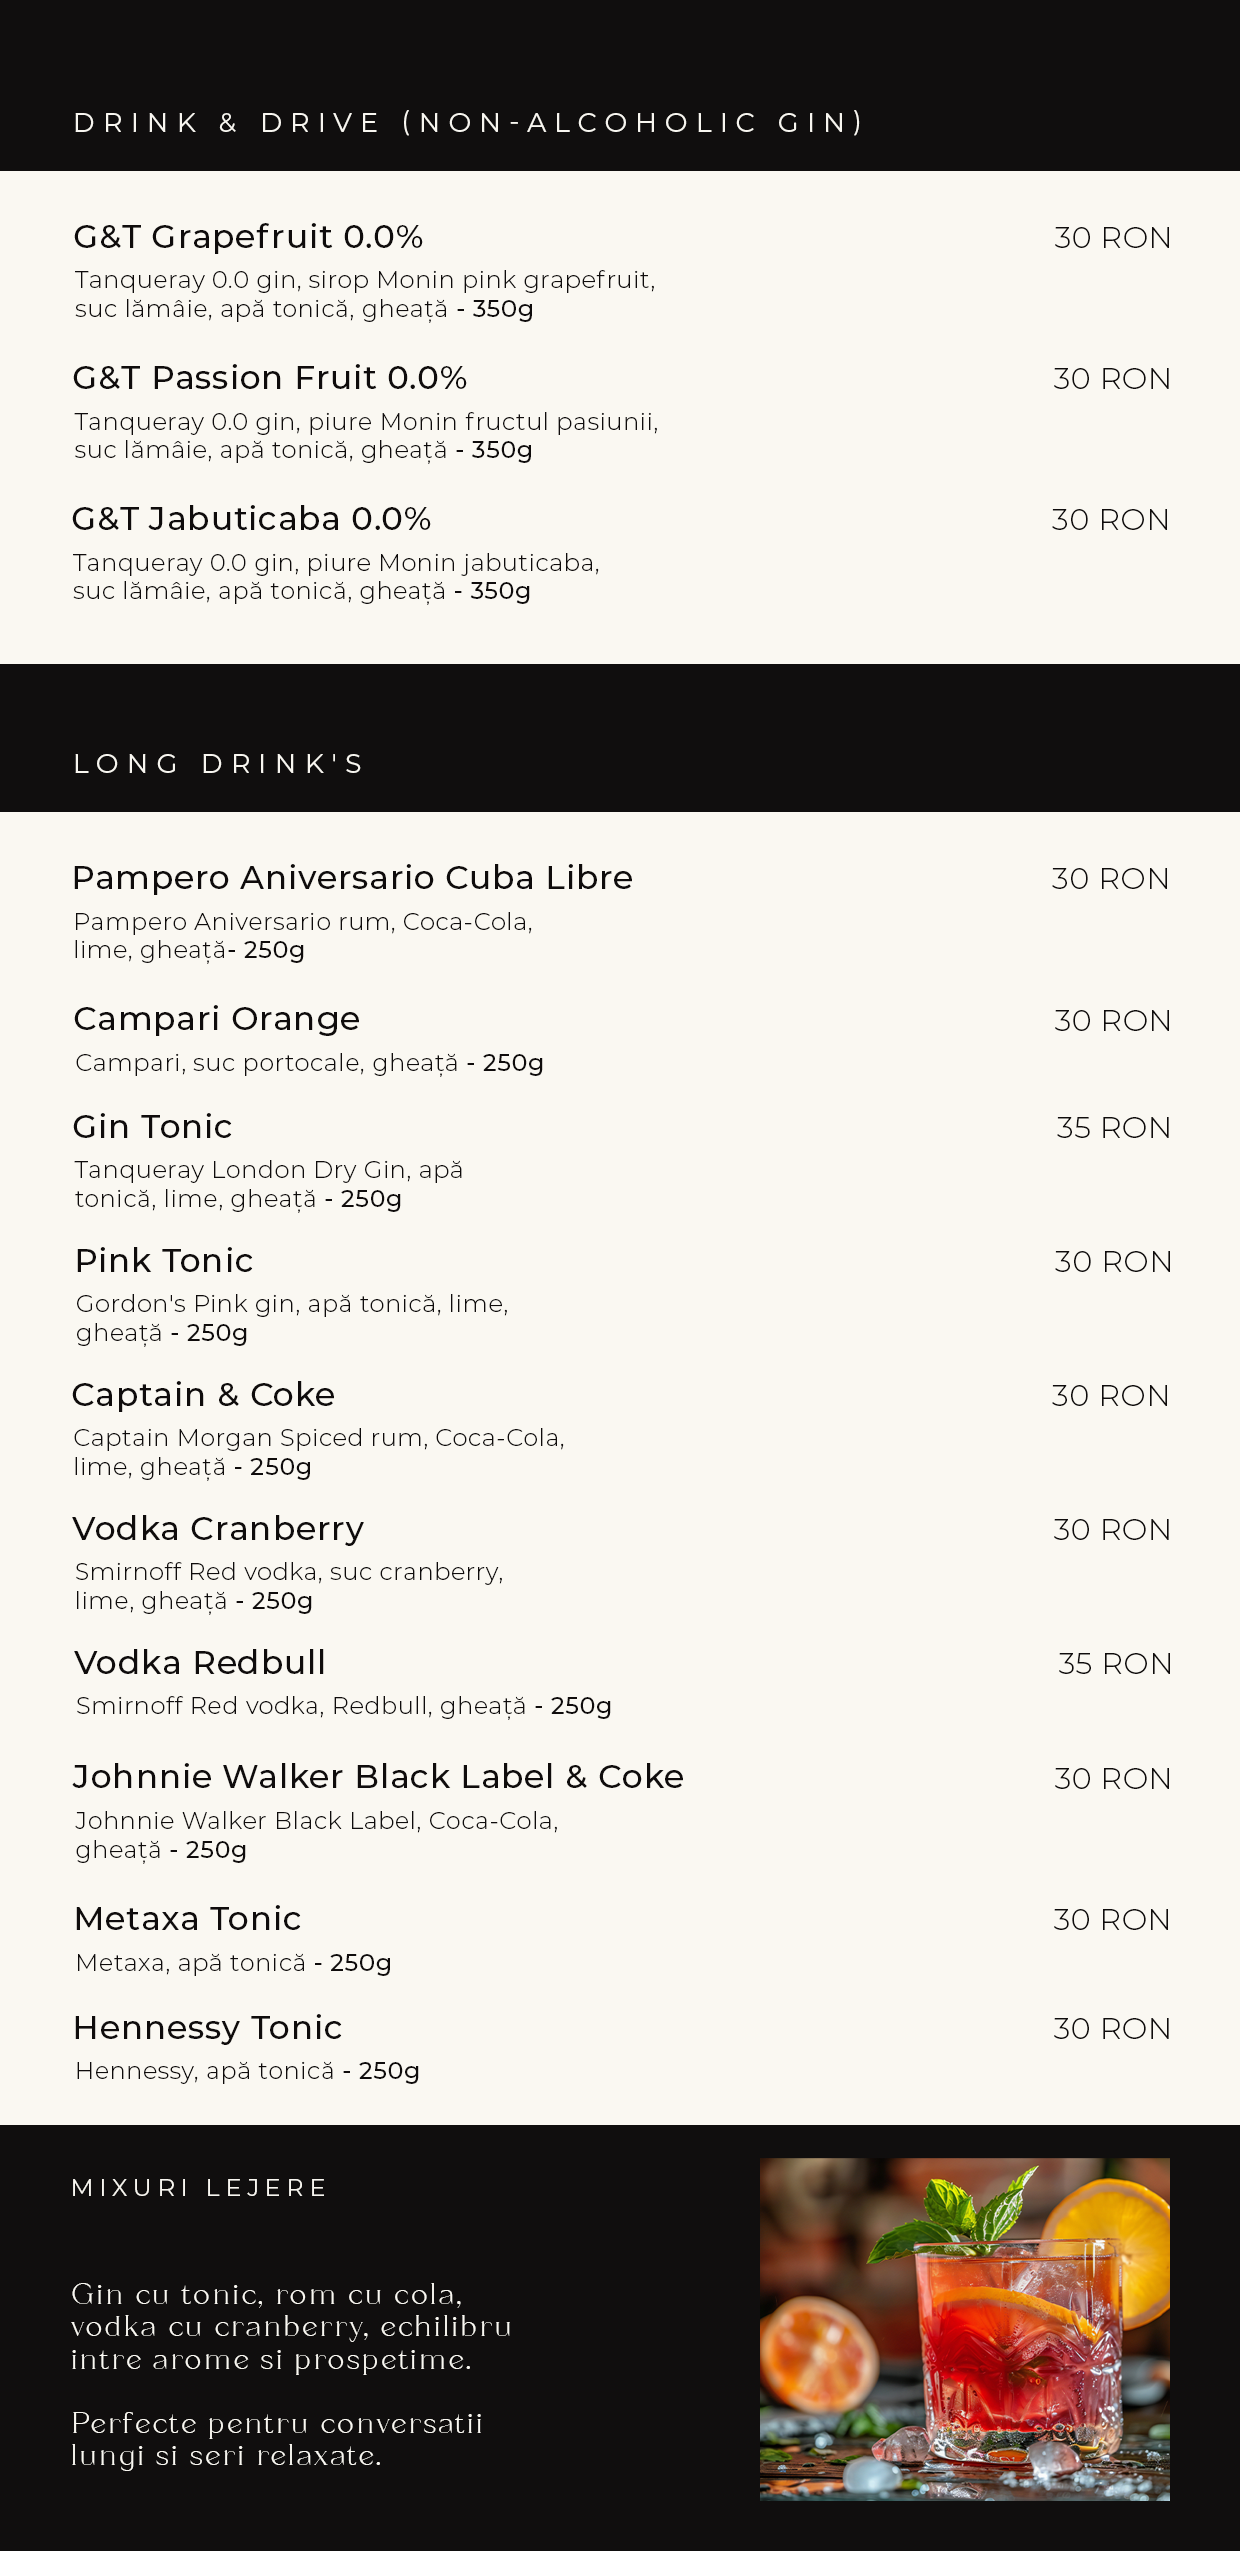
Task: Click the Long Drink's section header
Action: [x=219, y=764]
